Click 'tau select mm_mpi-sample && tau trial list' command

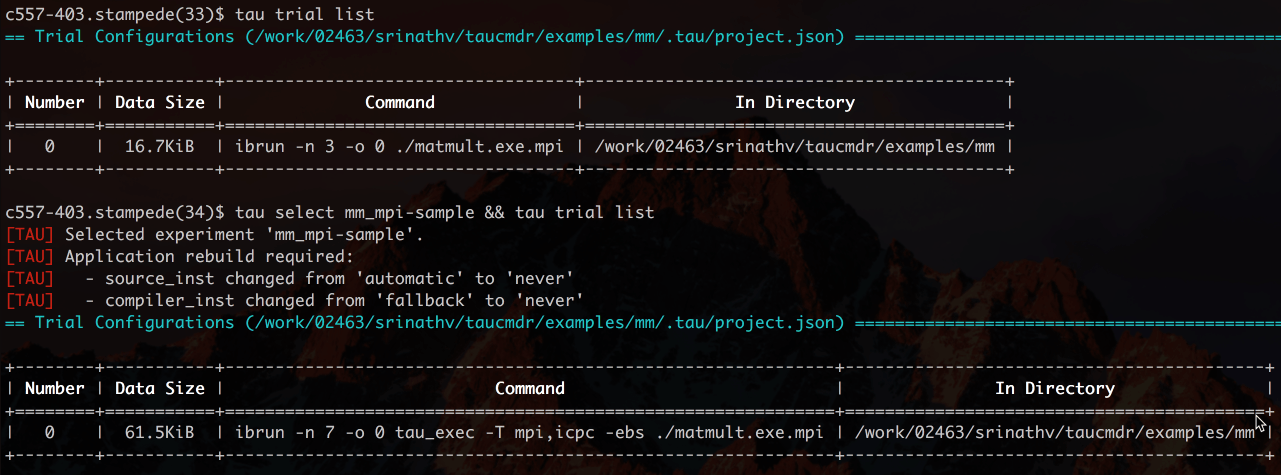coord(445,212)
